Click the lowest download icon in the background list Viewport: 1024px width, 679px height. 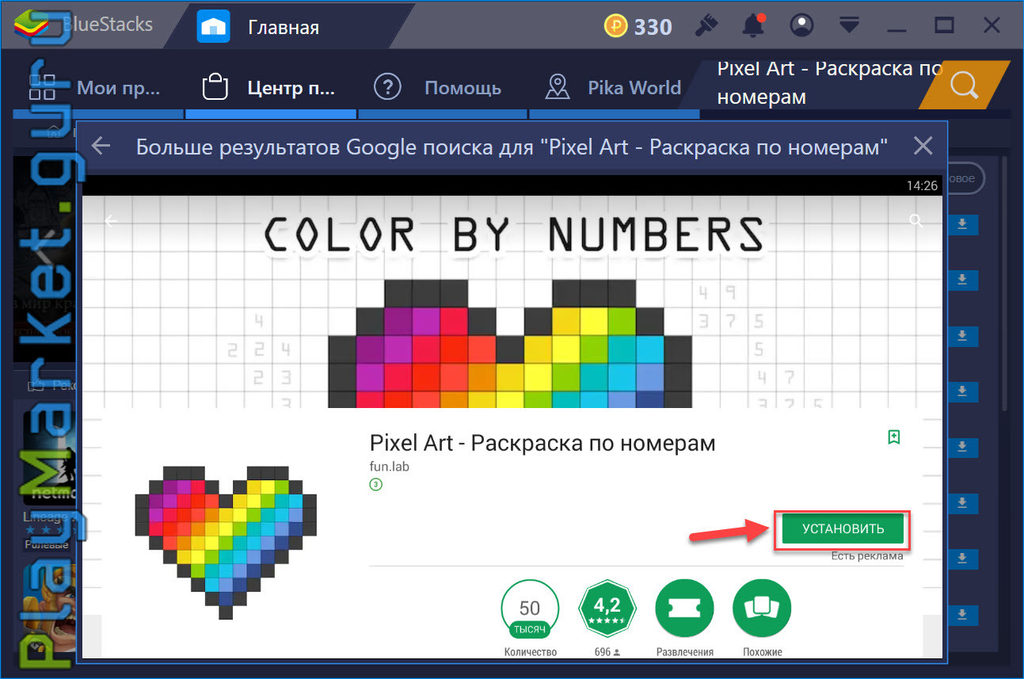(x=962, y=614)
